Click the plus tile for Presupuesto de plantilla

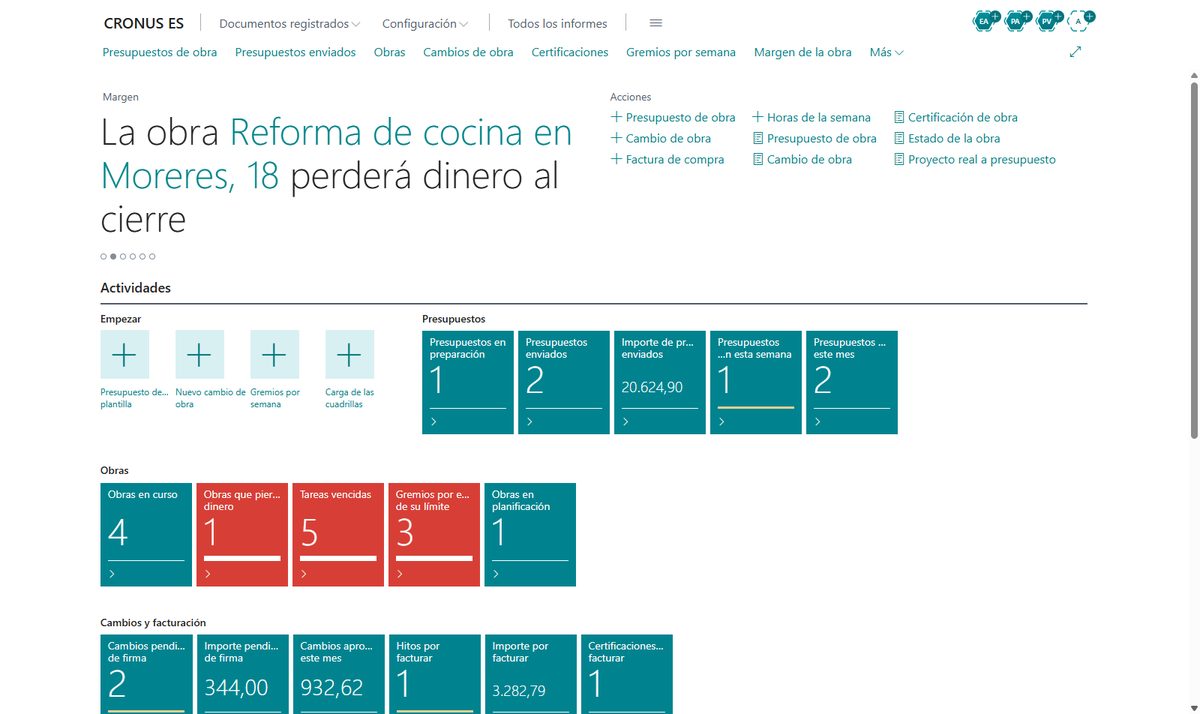(x=125, y=354)
